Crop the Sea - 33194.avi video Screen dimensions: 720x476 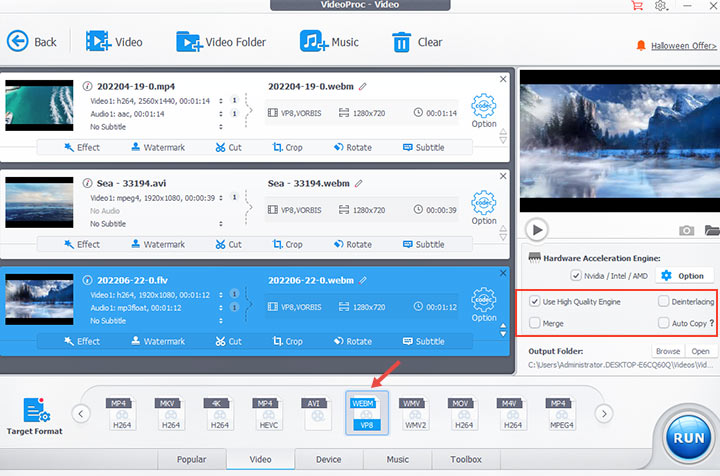click(287, 244)
